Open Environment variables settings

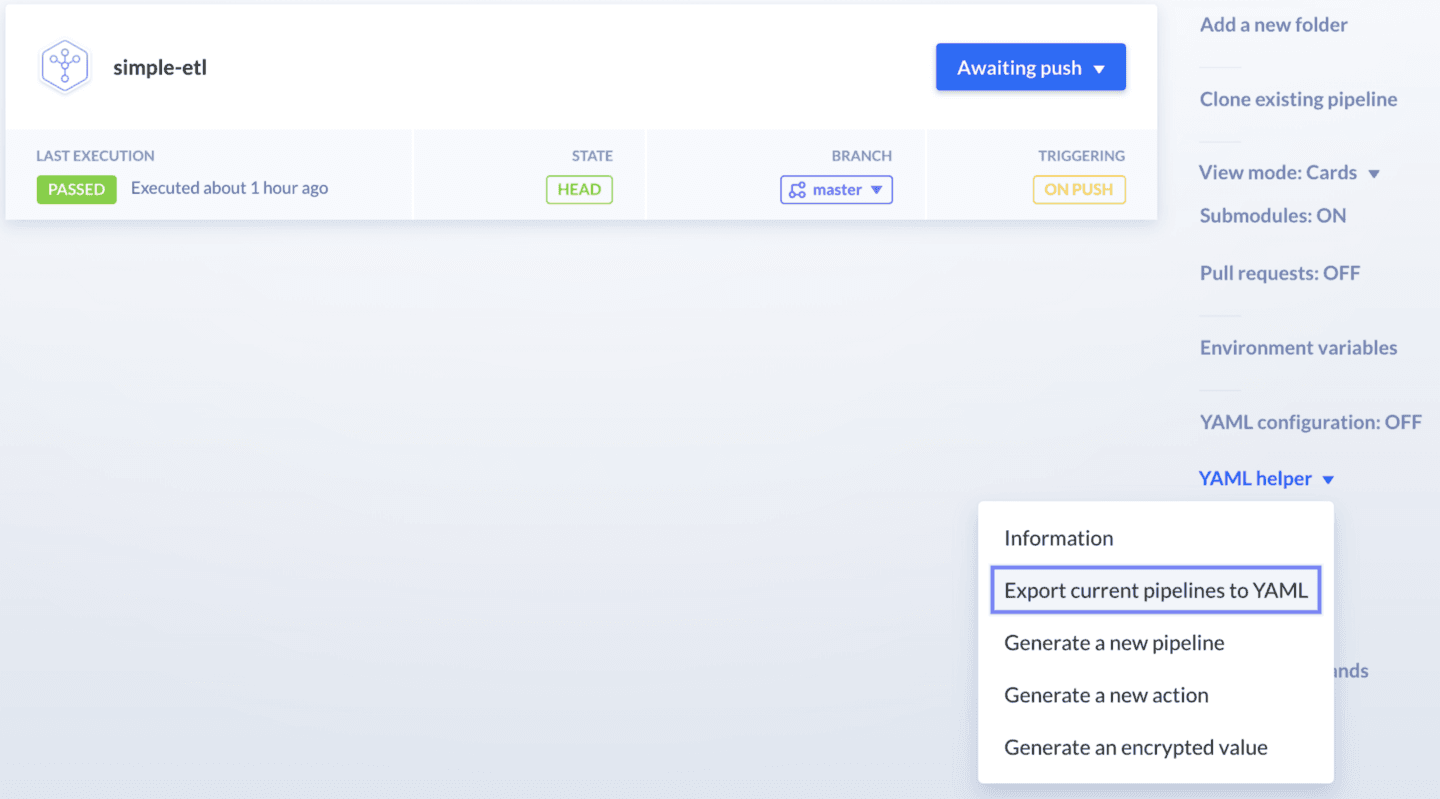(x=1298, y=347)
